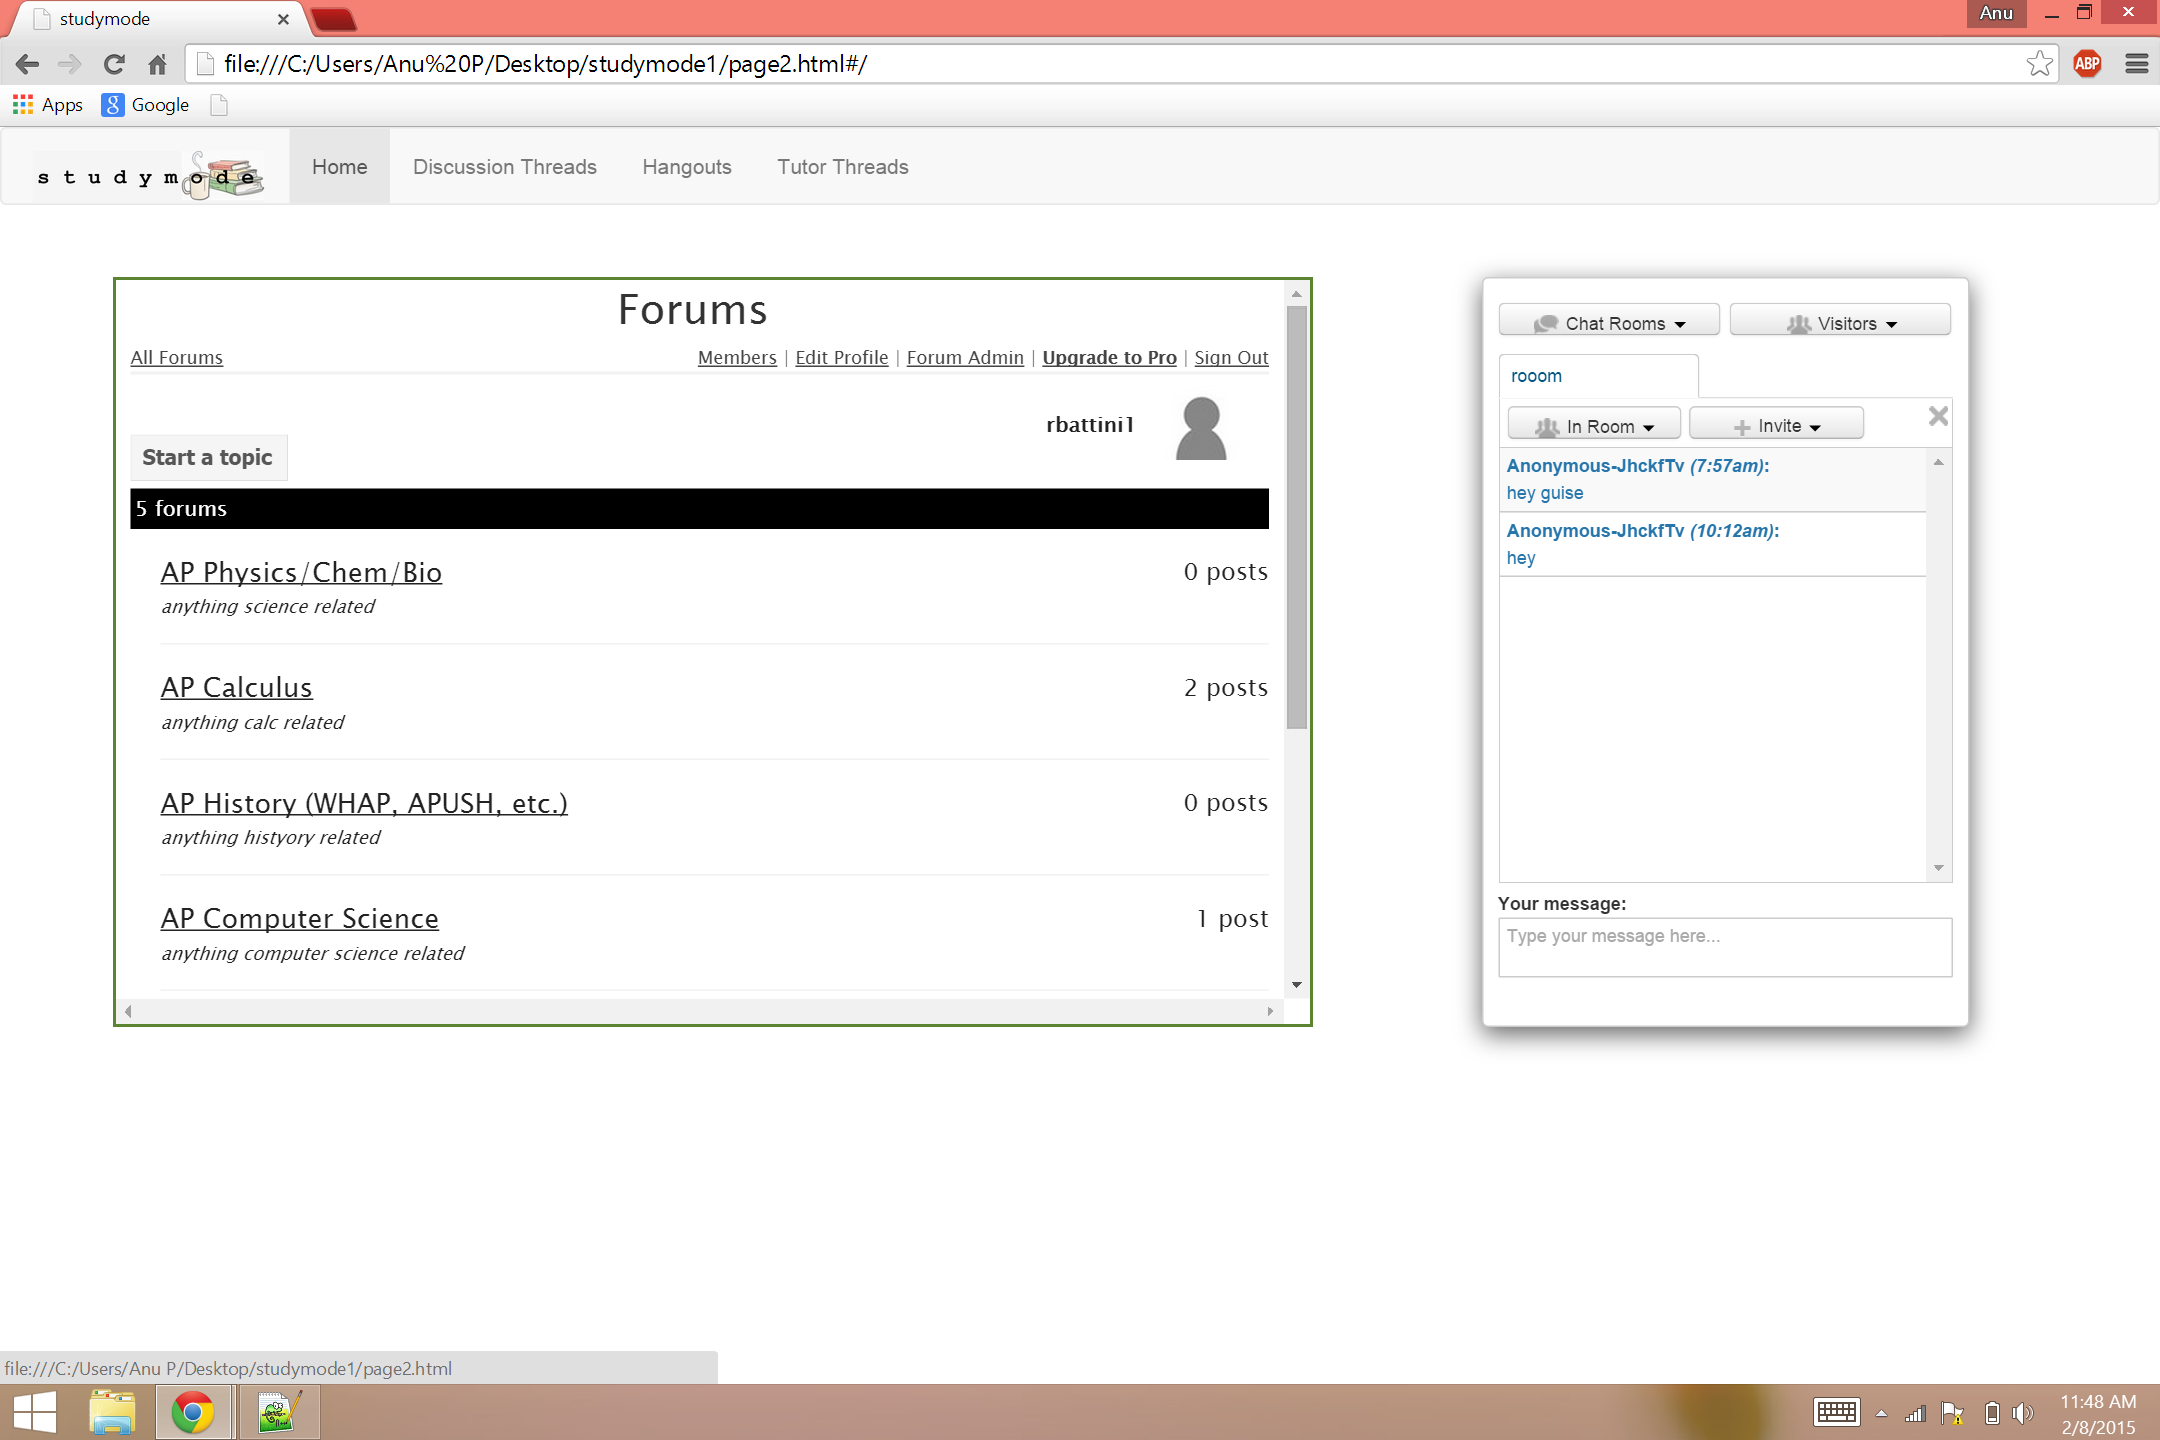Click the forum vertical scrollbar thumb

1296,516
